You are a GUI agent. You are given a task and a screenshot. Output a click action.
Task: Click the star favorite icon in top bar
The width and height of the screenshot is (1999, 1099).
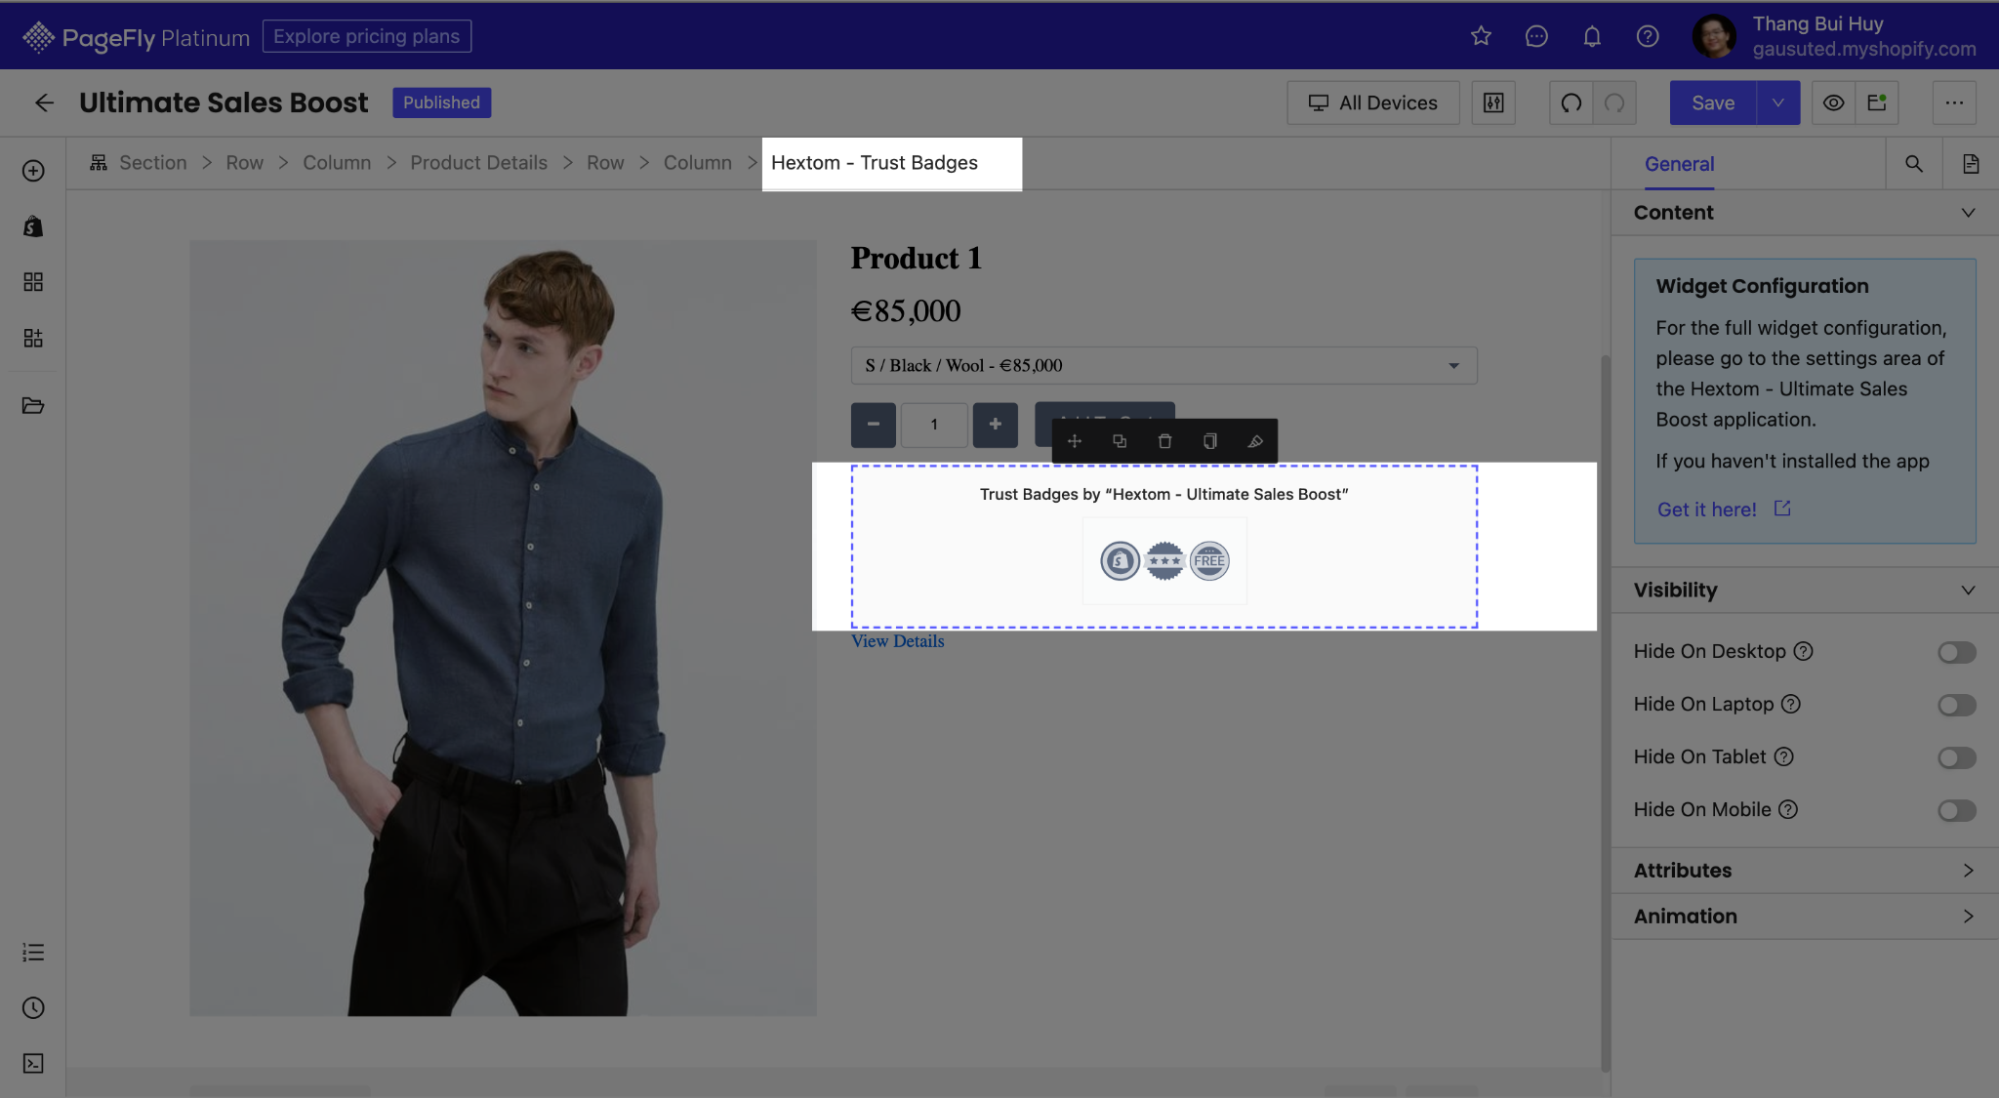[1481, 37]
